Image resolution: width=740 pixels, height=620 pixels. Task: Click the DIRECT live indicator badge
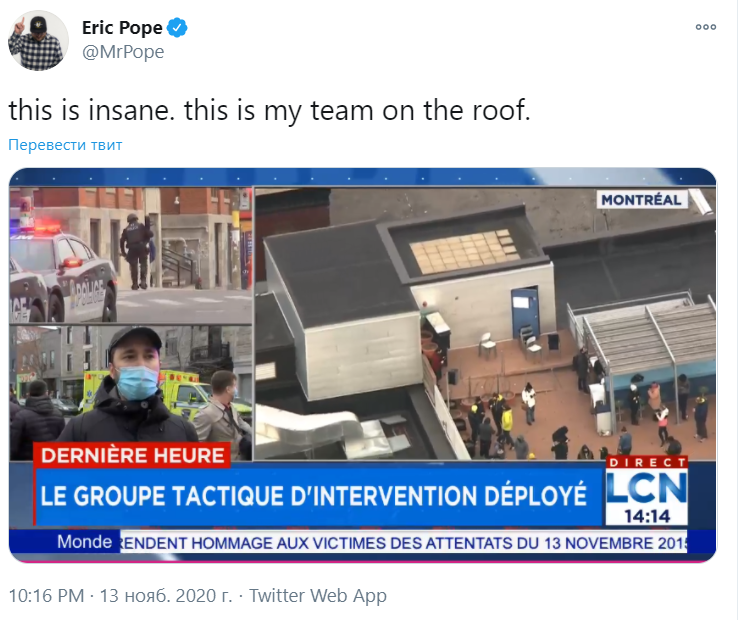click(647, 462)
